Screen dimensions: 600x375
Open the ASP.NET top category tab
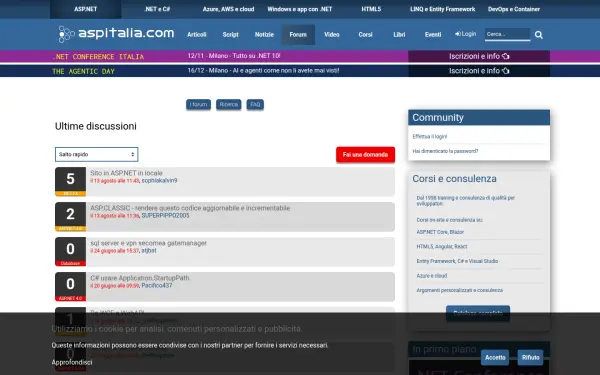pyautogui.click(x=86, y=9)
